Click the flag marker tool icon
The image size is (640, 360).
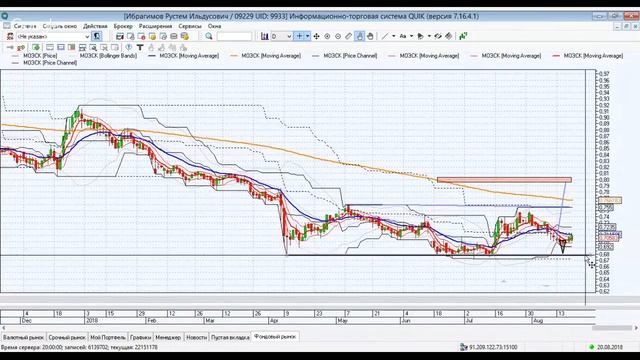pyautogui.click(x=420, y=36)
